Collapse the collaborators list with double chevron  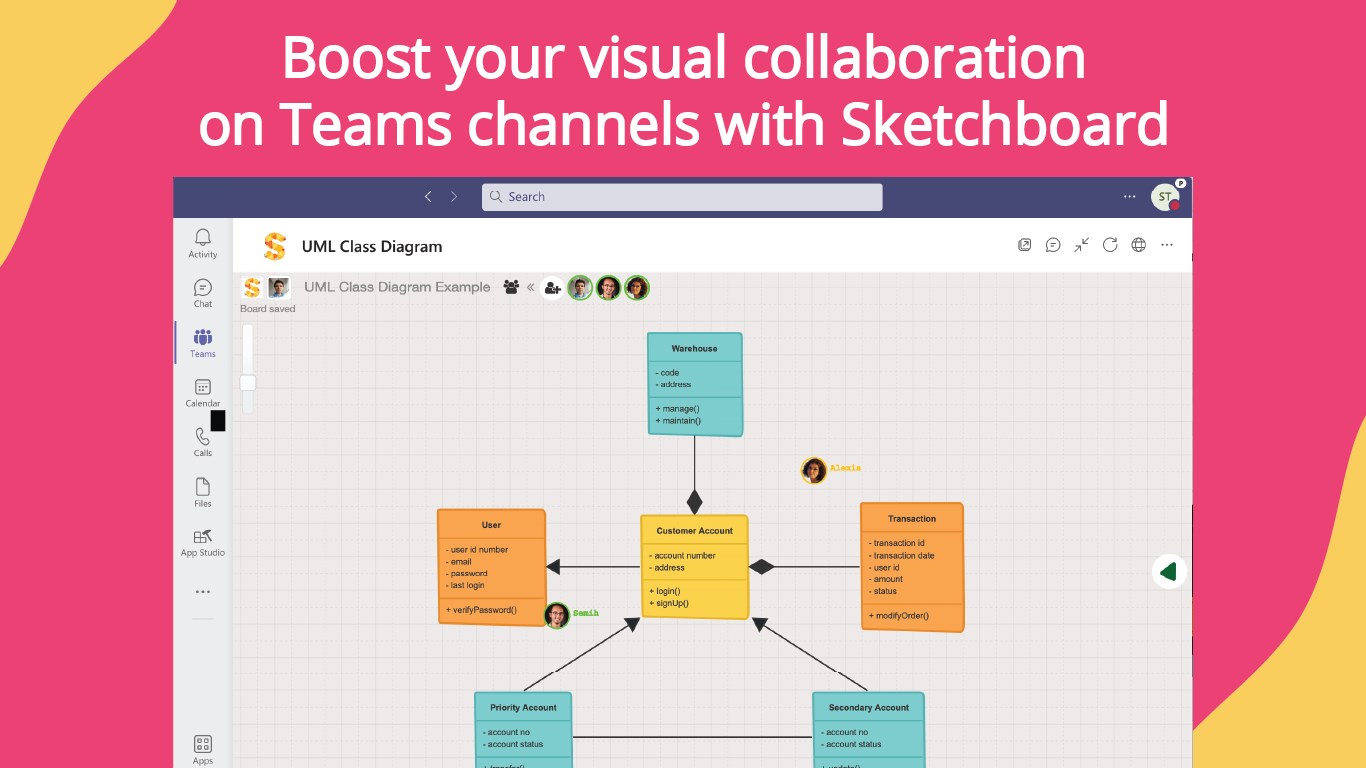click(530, 288)
